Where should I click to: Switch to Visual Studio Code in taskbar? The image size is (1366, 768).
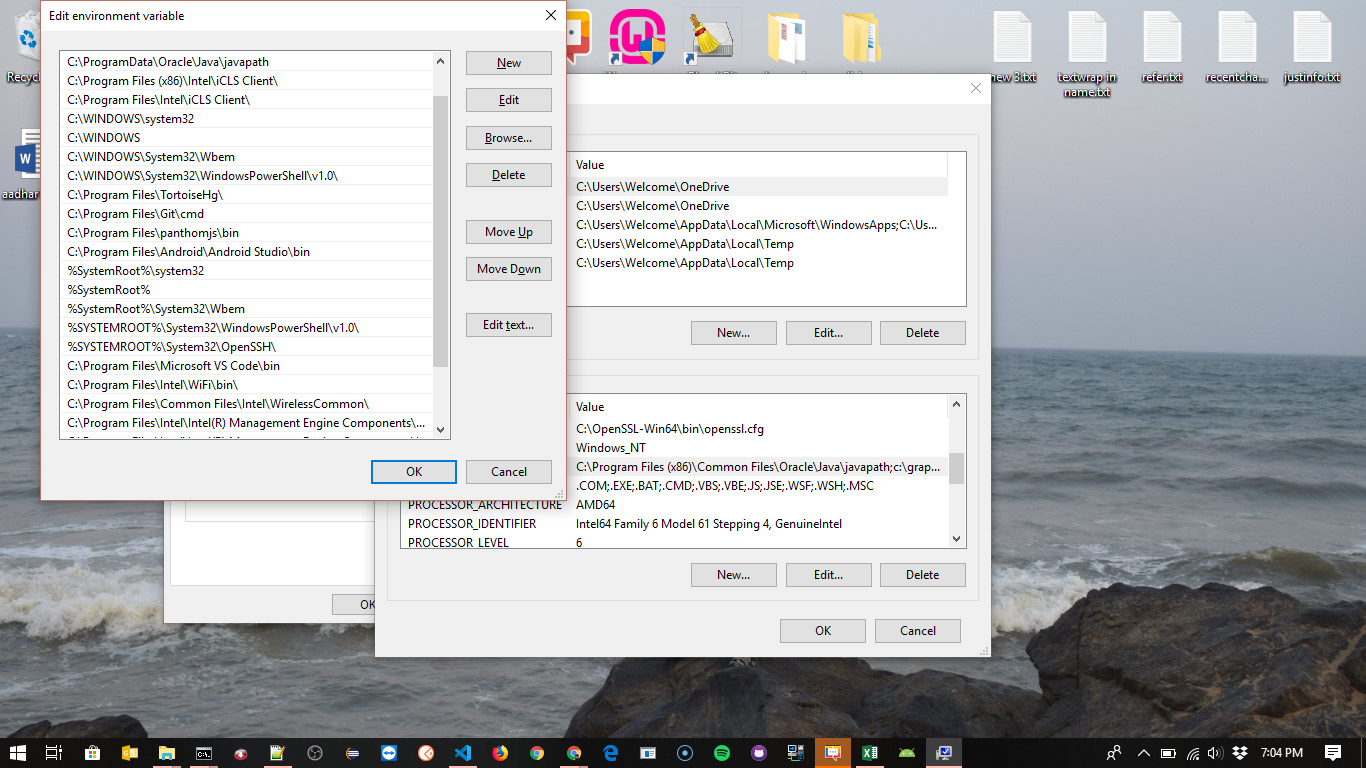click(x=462, y=752)
